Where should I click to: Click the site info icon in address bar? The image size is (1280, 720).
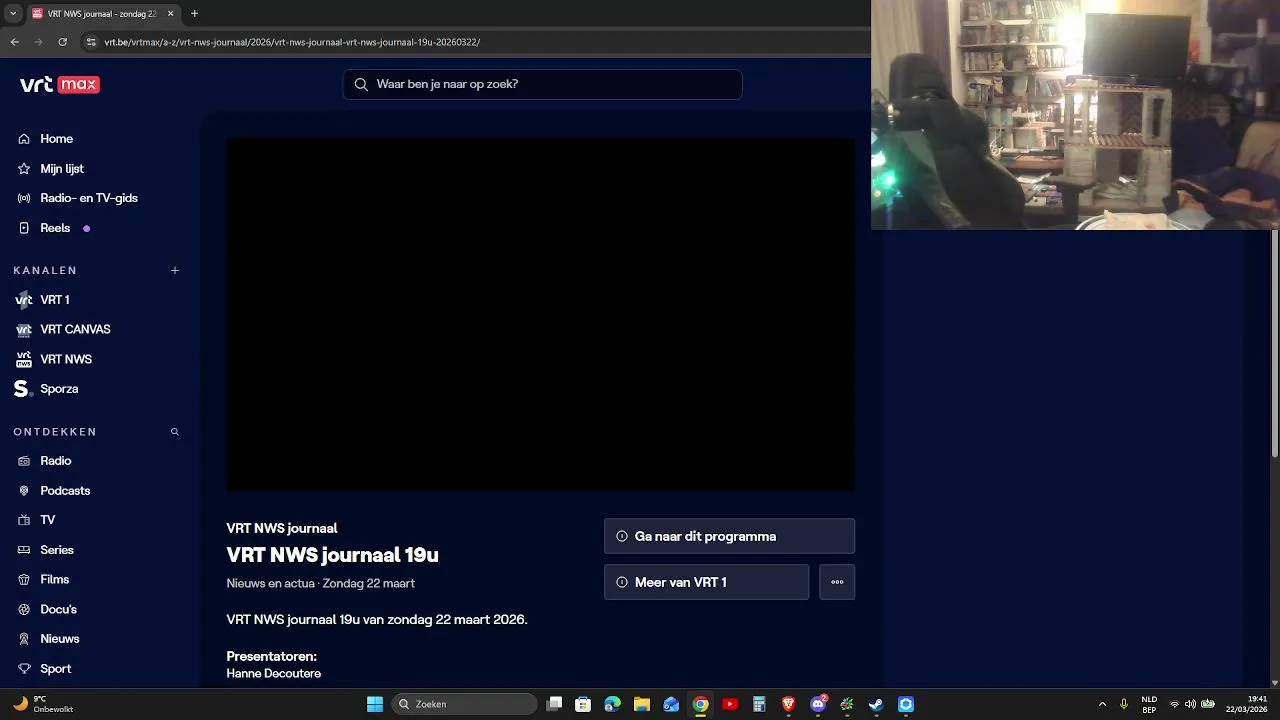[91, 42]
